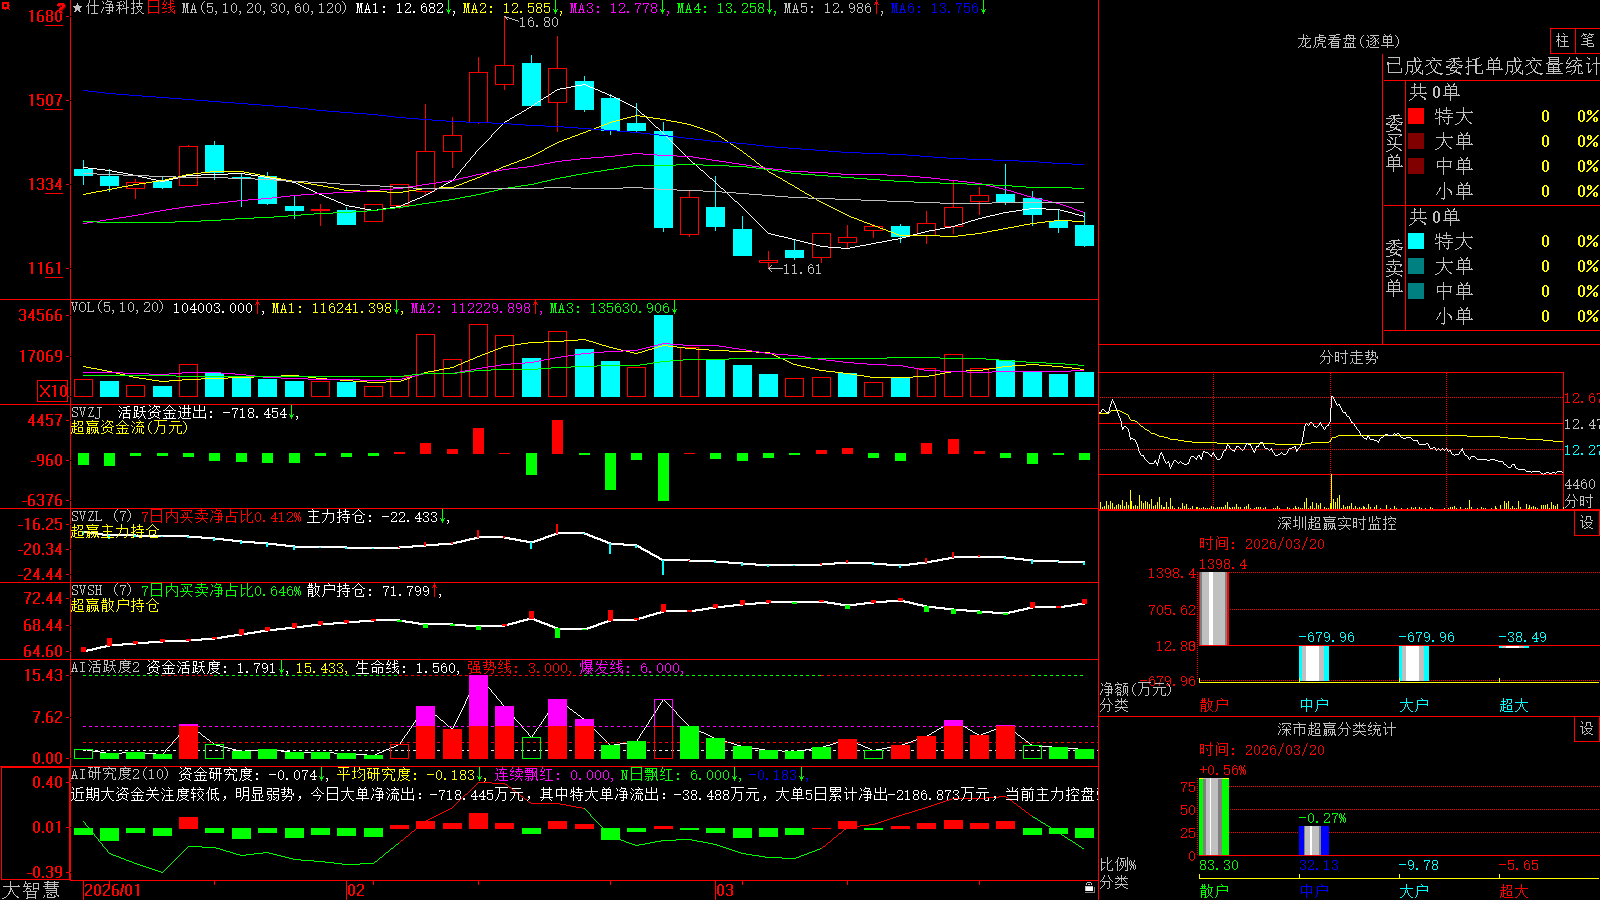This screenshot has width=1600, height=900.
Task: Click the 03 month marker on timeline
Action: tap(725, 890)
